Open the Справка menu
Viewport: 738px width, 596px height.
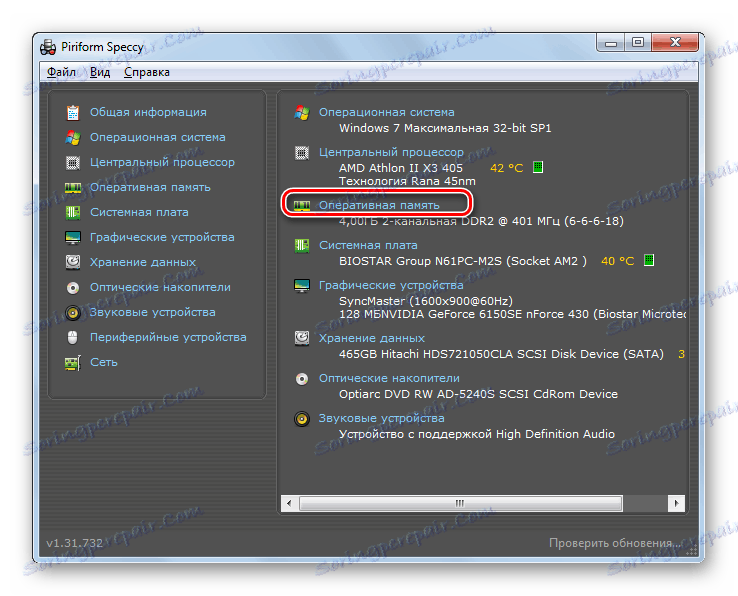click(147, 72)
